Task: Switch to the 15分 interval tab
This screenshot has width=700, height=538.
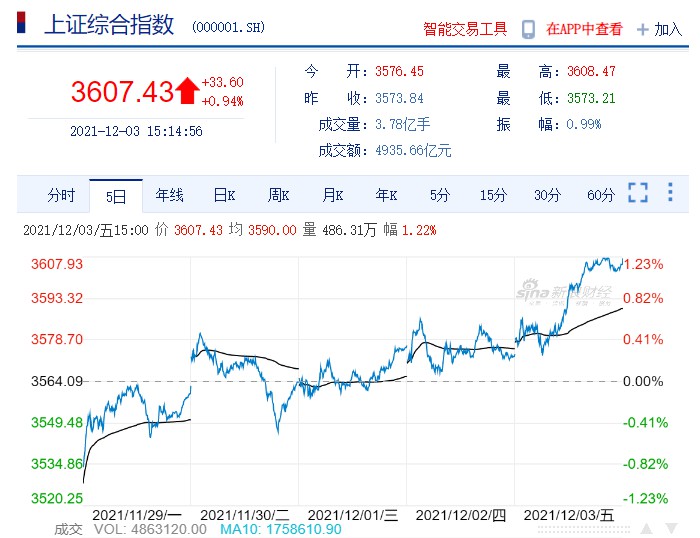Action: pos(493,195)
